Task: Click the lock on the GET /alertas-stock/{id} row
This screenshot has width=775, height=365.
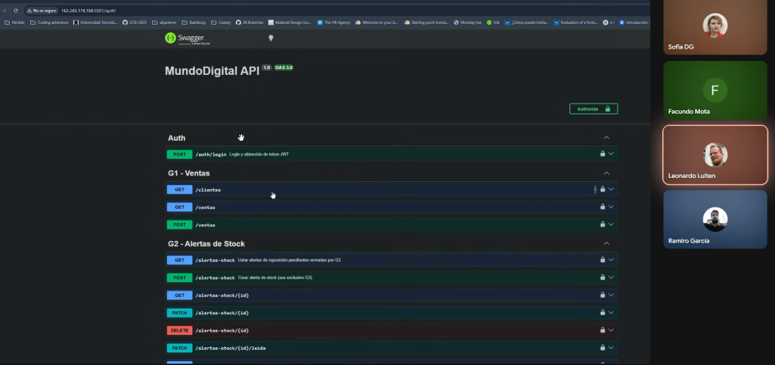Action: (603, 295)
